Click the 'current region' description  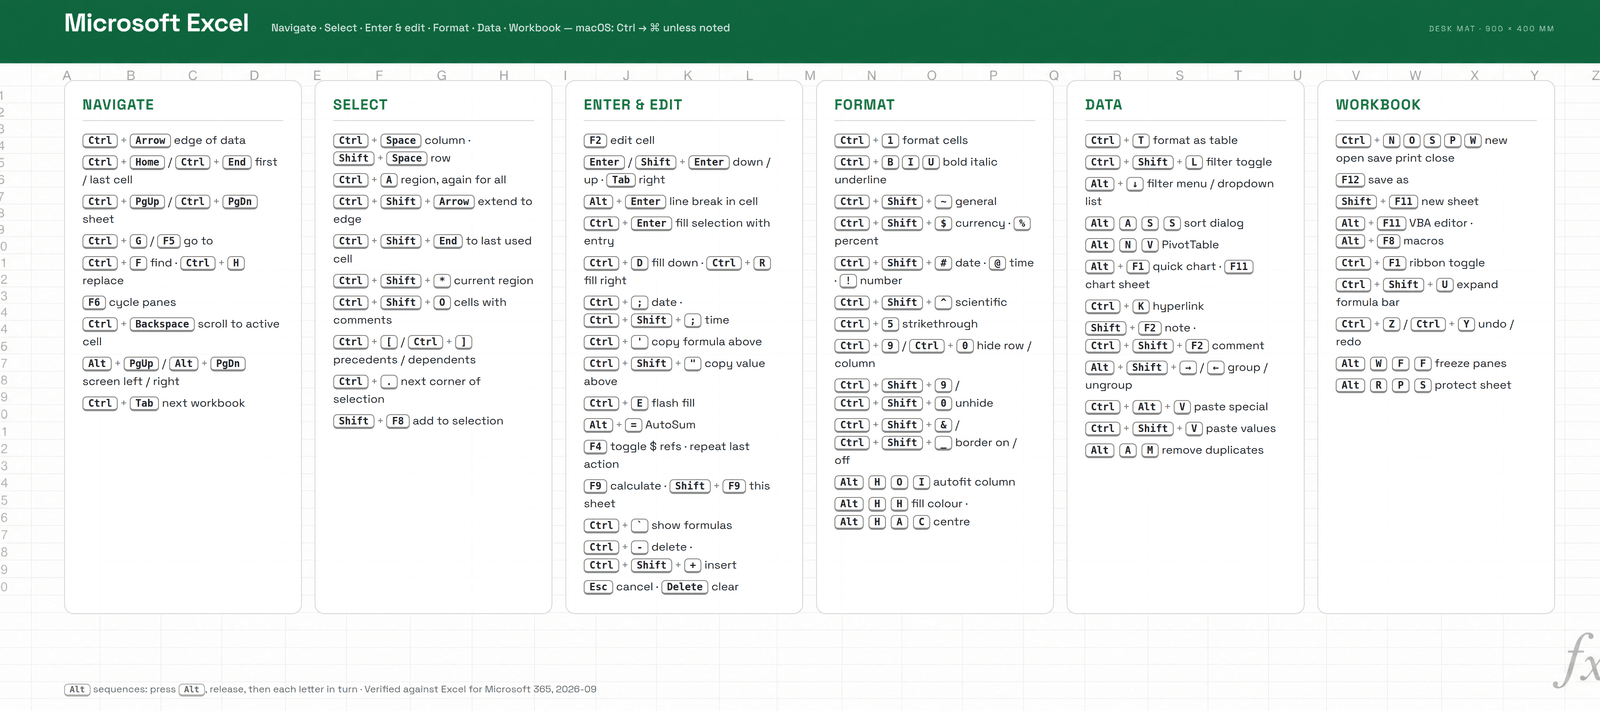click(x=493, y=281)
